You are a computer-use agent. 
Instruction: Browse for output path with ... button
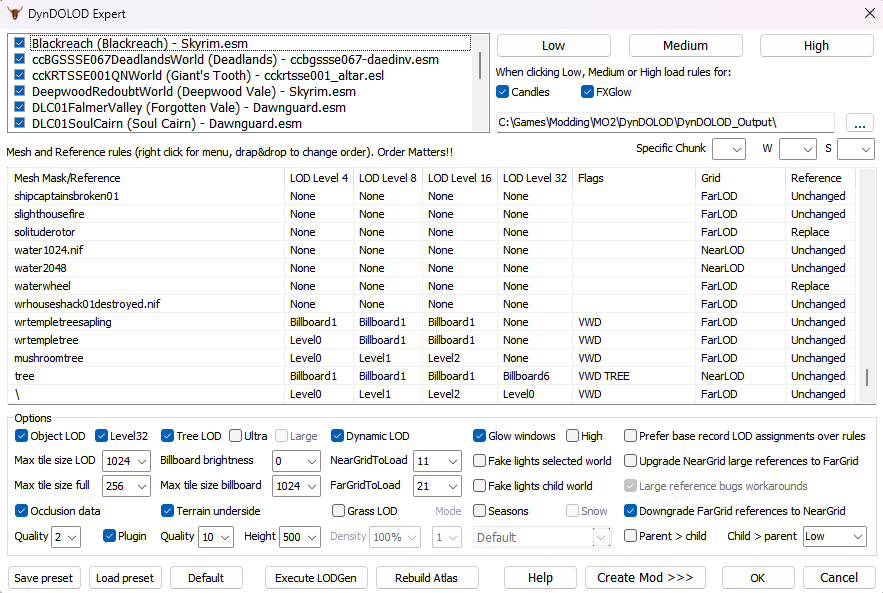pos(860,123)
